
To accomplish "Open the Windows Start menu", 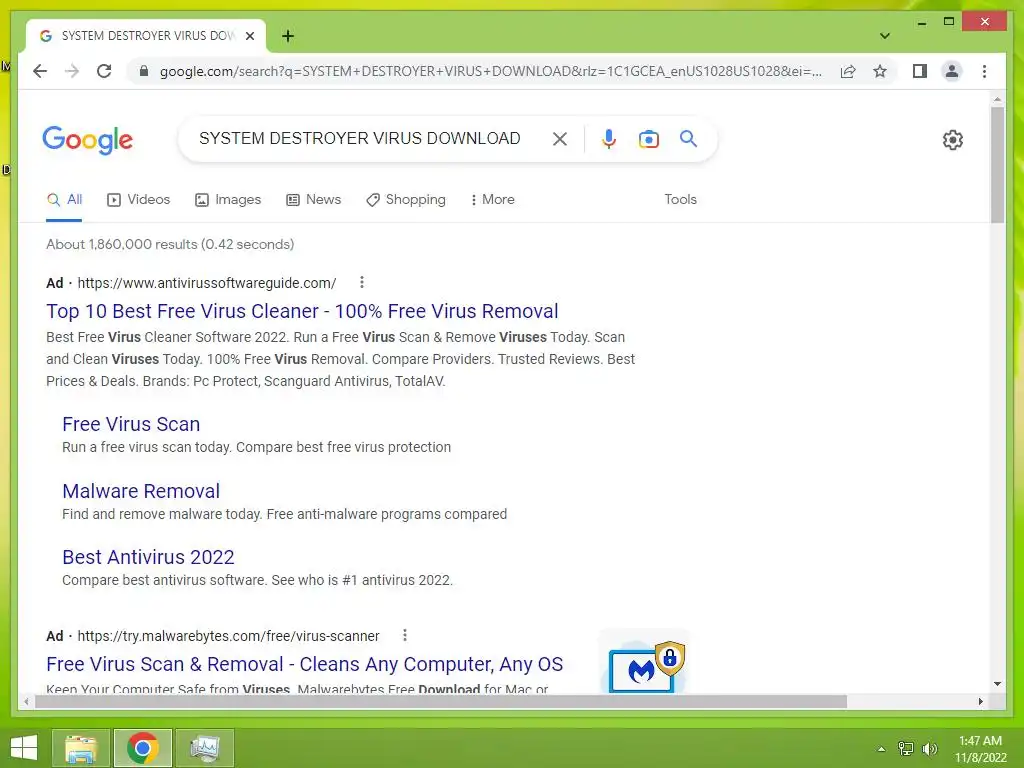I will pyautogui.click(x=24, y=748).
